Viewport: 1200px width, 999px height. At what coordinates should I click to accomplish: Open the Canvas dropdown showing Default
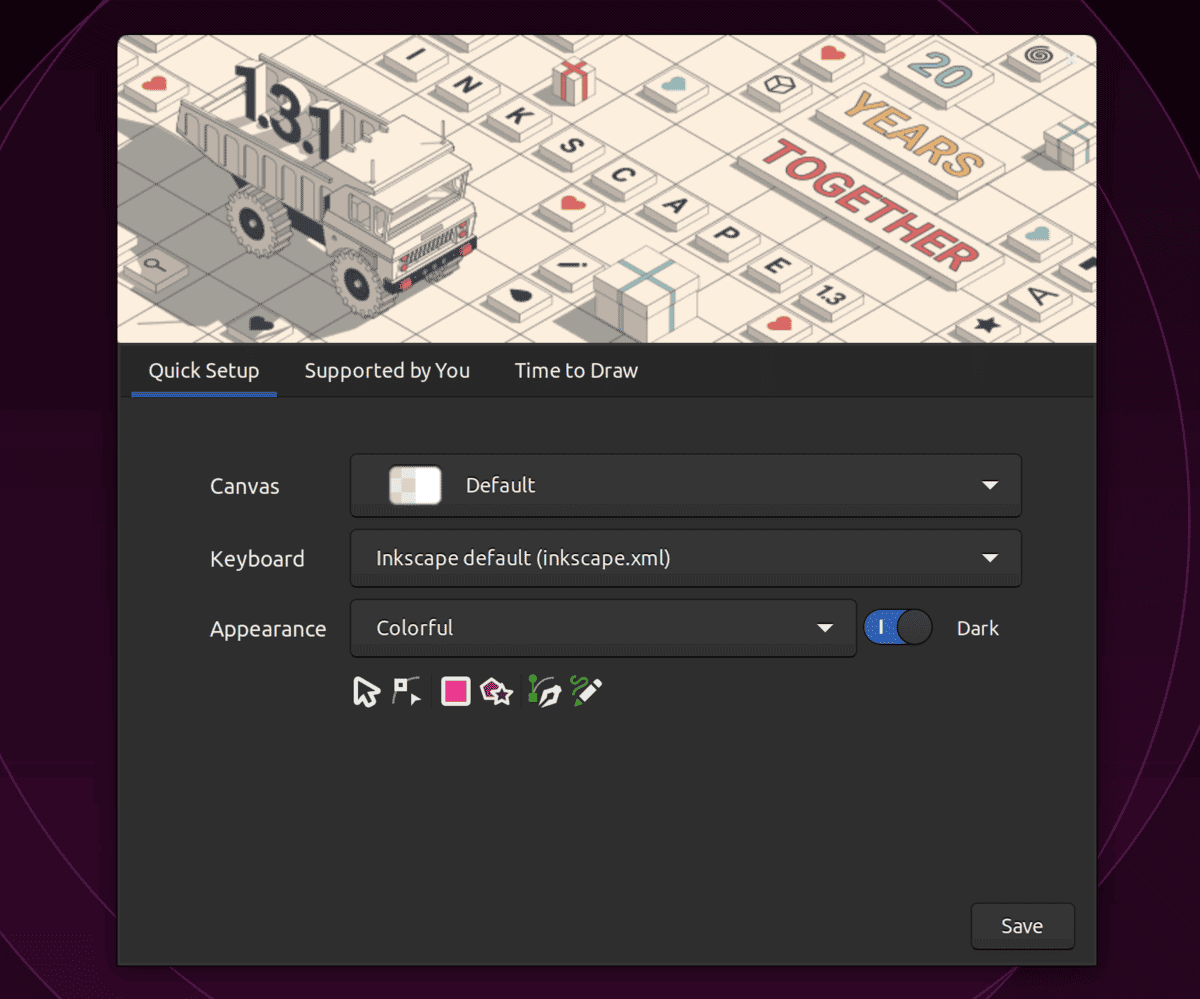click(685, 486)
